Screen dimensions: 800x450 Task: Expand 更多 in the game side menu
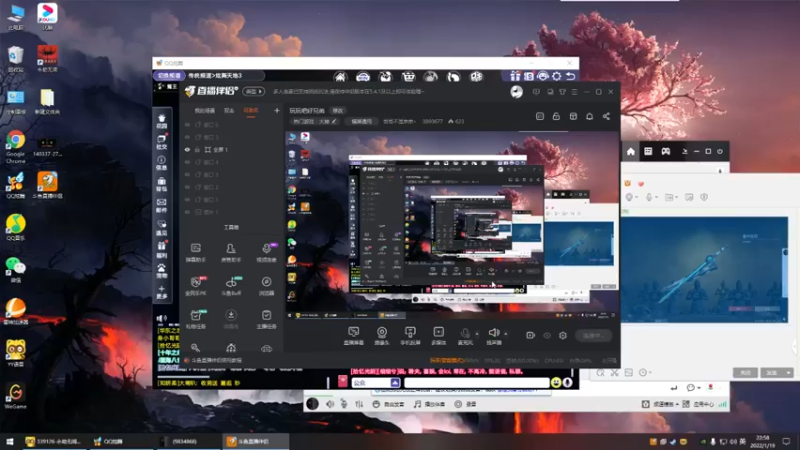coord(162,292)
